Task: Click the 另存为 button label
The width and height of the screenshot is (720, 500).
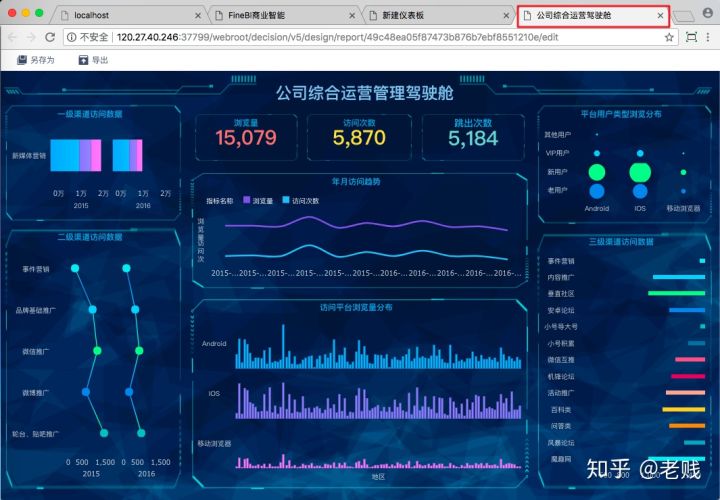Action: [x=42, y=60]
